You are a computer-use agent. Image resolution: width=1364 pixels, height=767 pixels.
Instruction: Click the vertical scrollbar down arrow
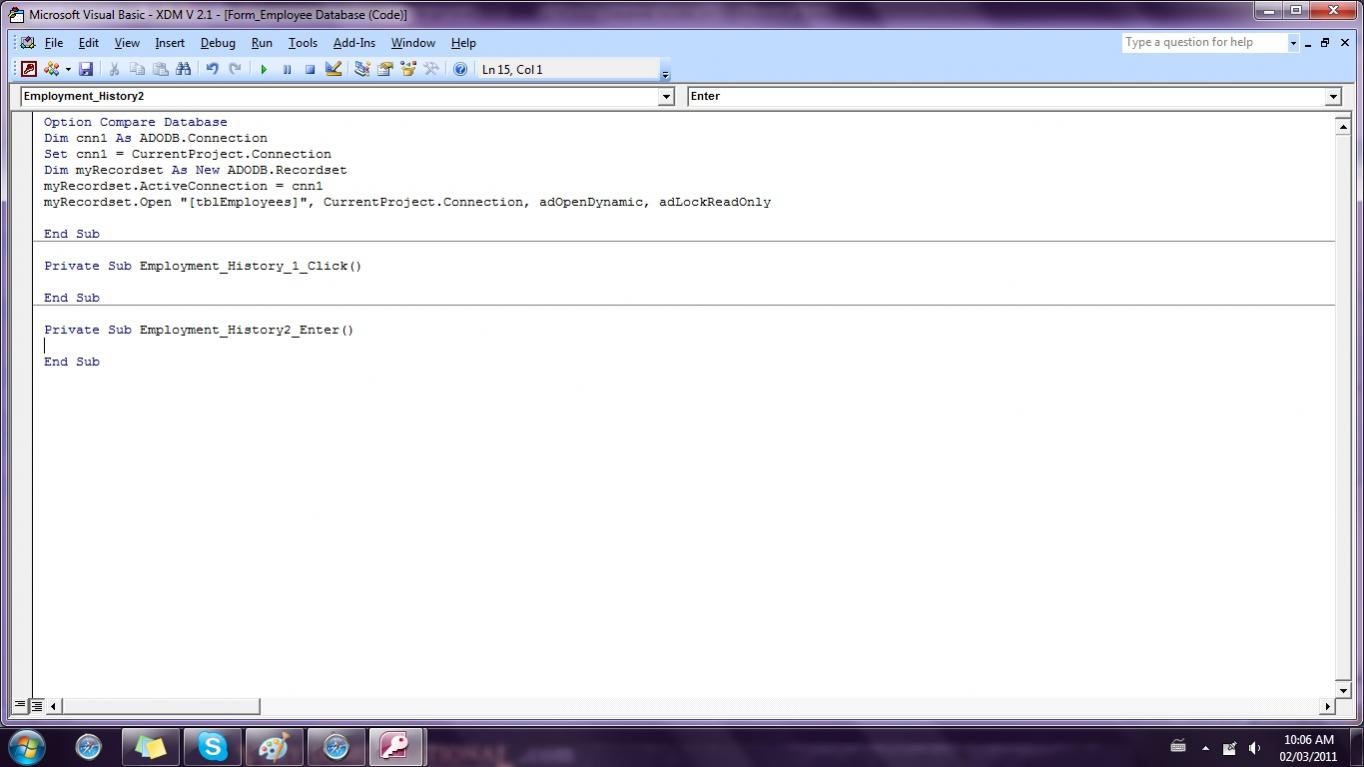pyautogui.click(x=1343, y=690)
